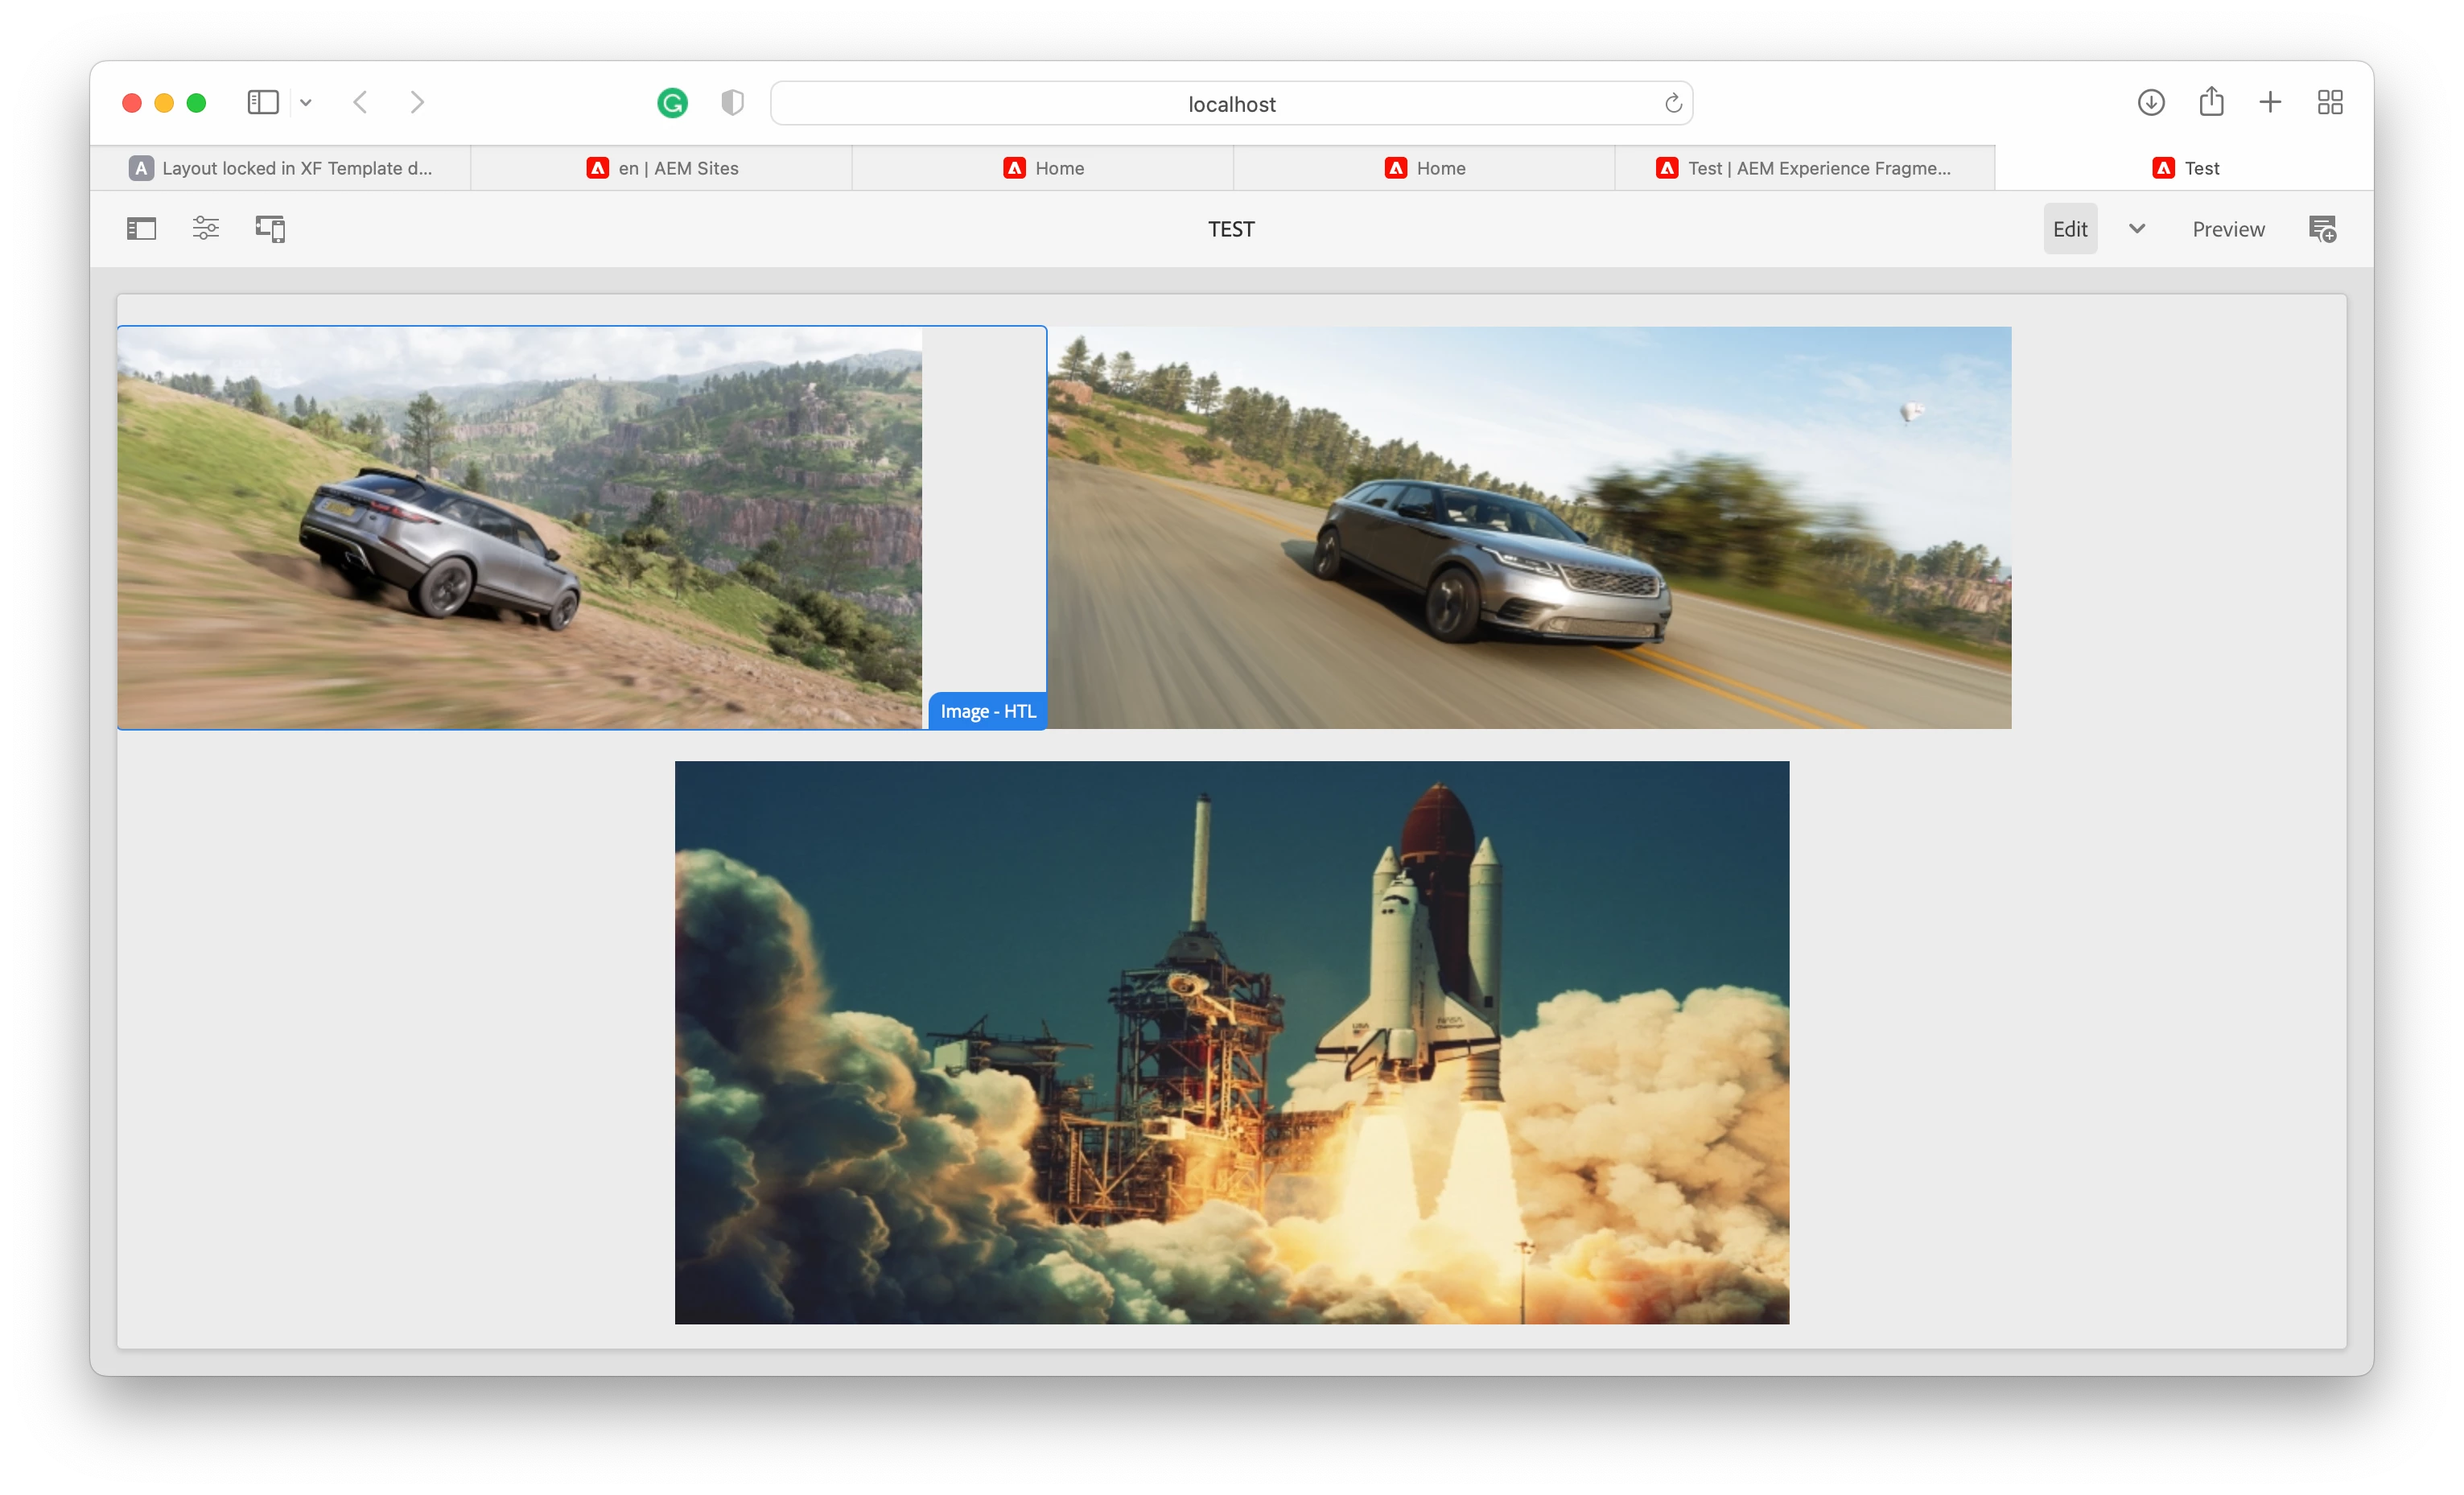Click the localhost address bar
Screen dimensions: 2464x1495
pos(1231,104)
